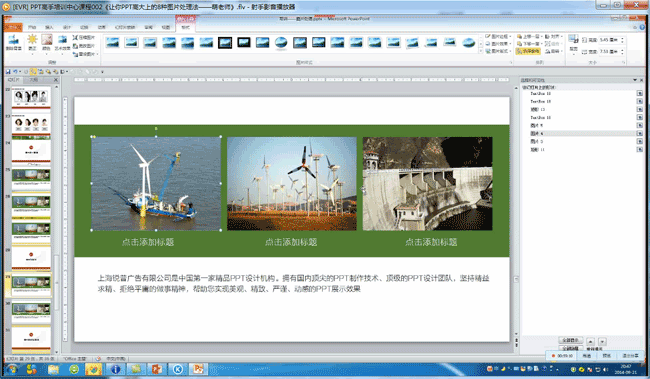Click the Artistic Effects icon

[x=62, y=43]
